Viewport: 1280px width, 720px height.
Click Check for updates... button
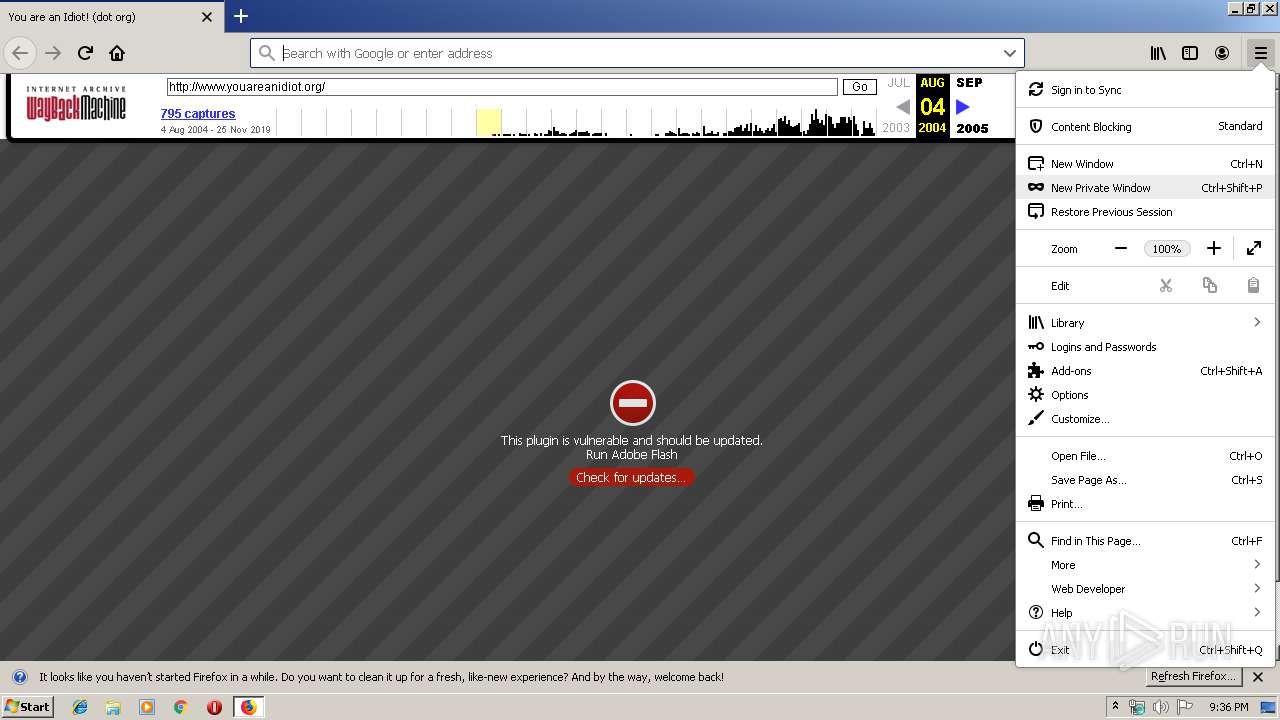coord(631,477)
